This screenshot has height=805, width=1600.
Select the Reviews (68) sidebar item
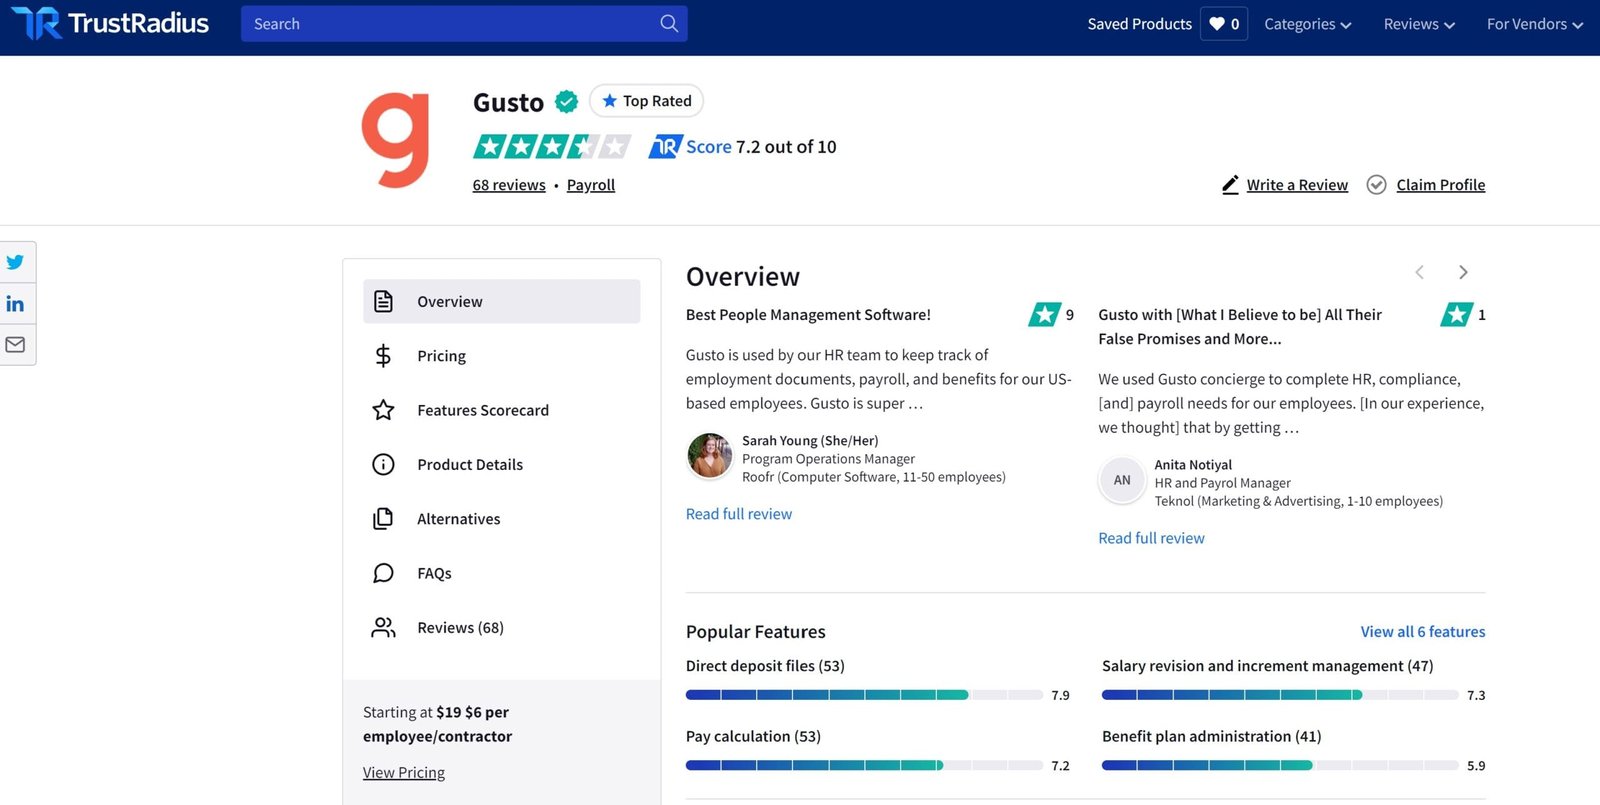tap(501, 627)
